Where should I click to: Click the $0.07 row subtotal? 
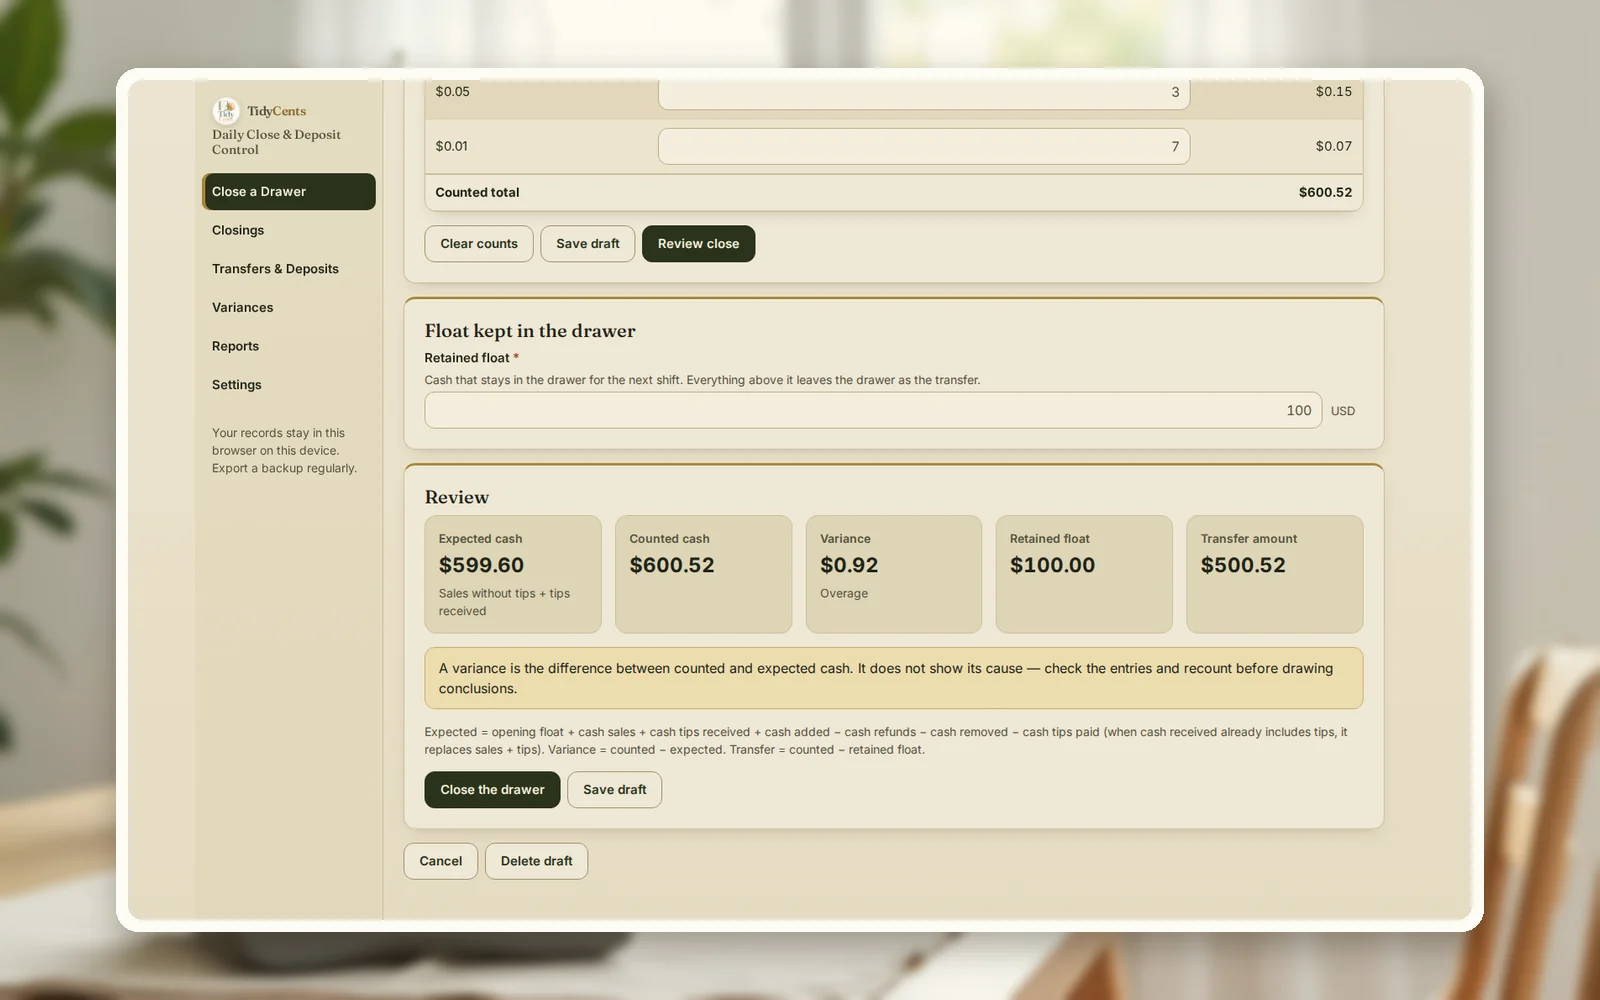tap(1334, 146)
